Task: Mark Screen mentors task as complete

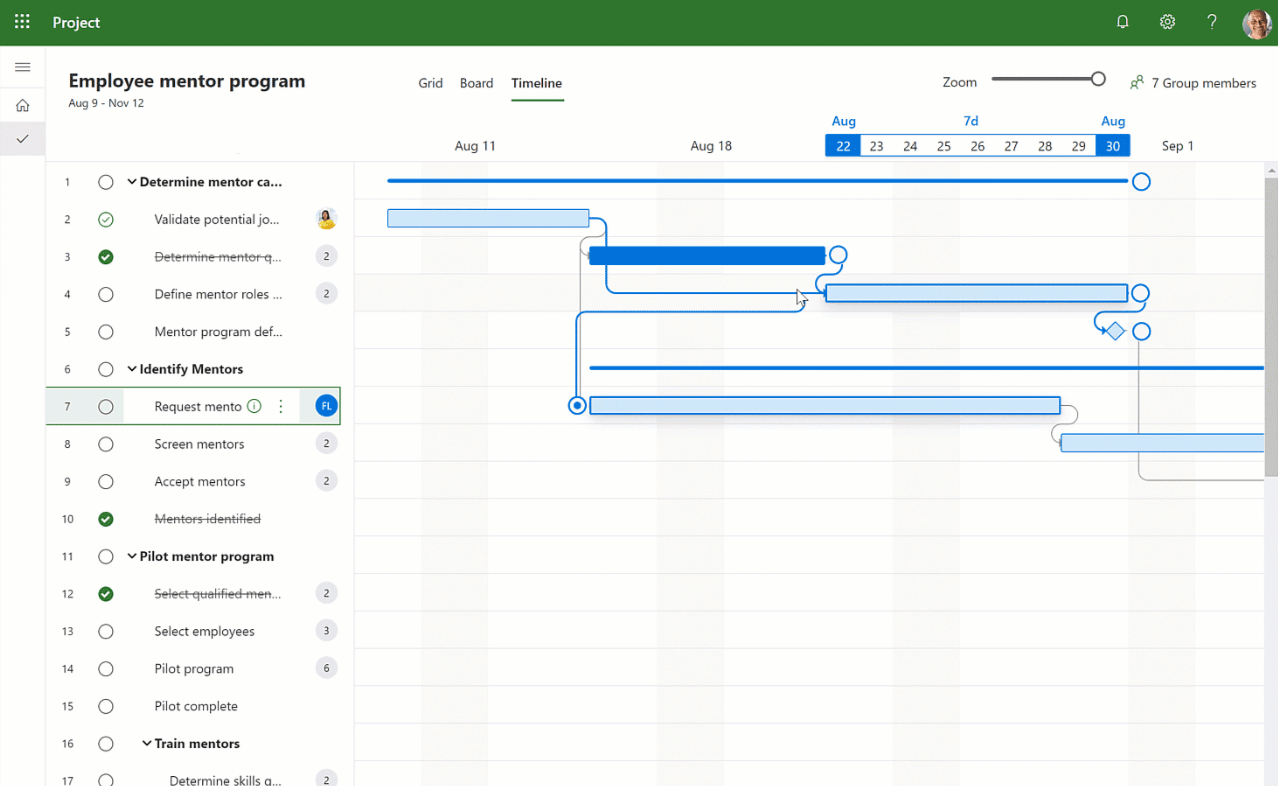Action: [x=106, y=443]
